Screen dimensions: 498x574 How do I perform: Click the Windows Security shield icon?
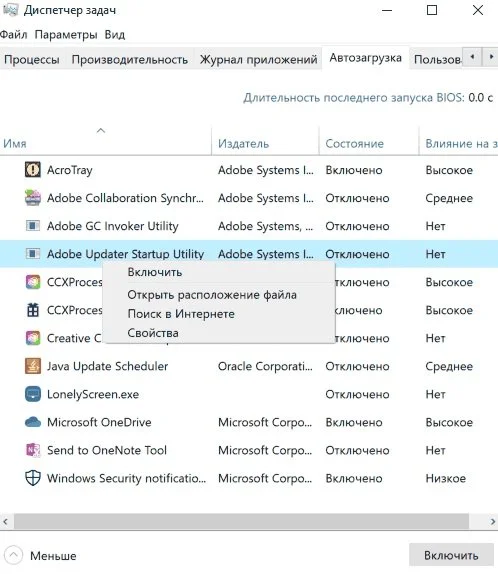coord(33,478)
